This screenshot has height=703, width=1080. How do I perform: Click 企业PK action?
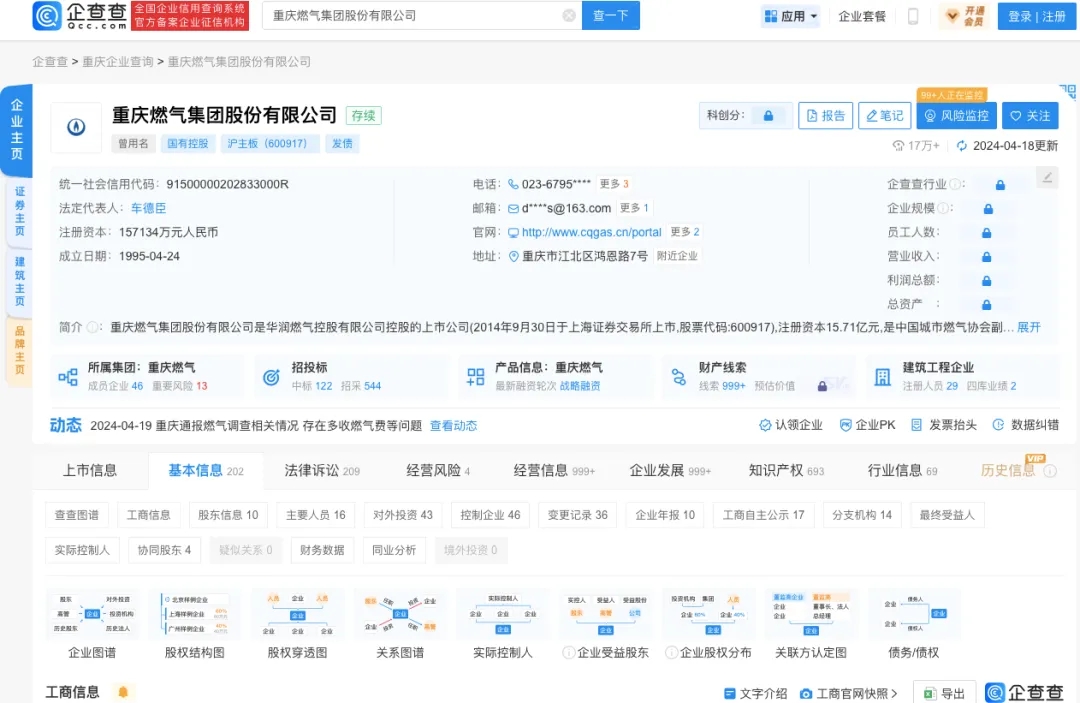coord(867,426)
